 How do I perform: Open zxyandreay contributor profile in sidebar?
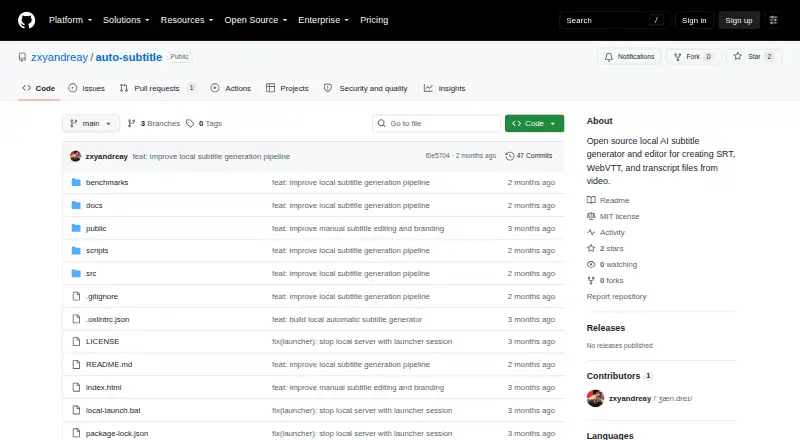[x=630, y=399]
